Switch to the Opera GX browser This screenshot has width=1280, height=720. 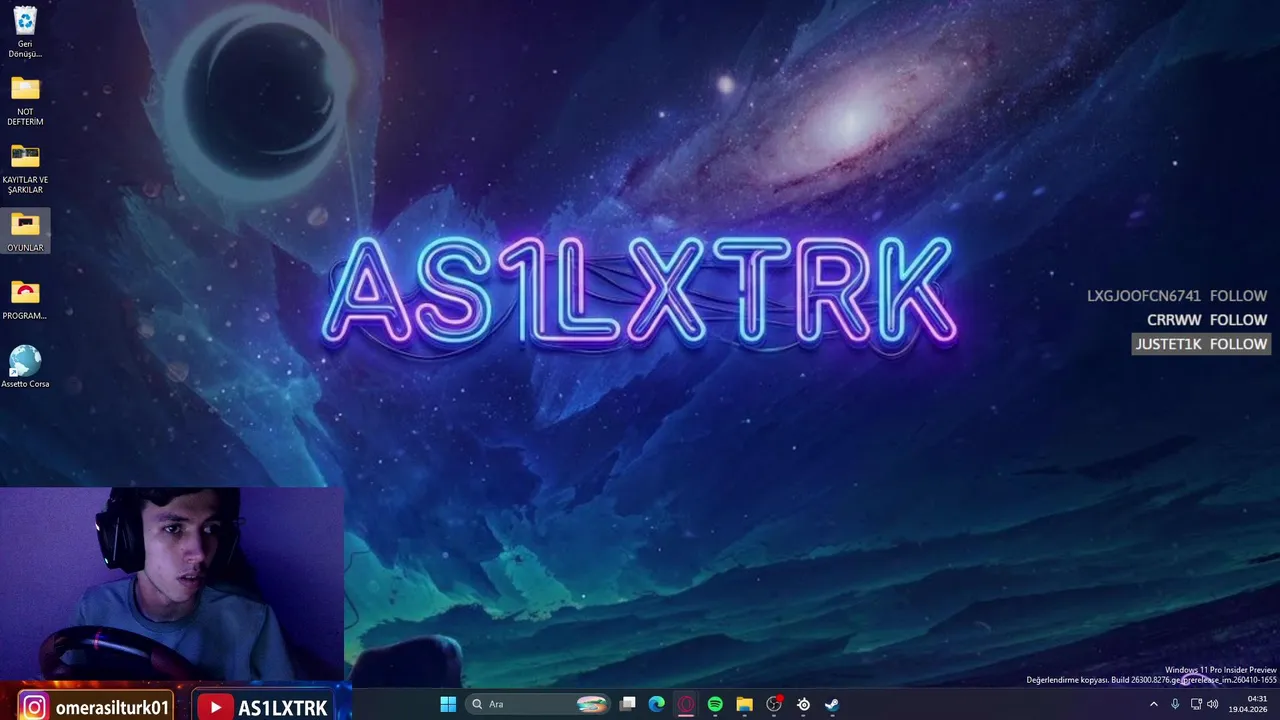(686, 704)
